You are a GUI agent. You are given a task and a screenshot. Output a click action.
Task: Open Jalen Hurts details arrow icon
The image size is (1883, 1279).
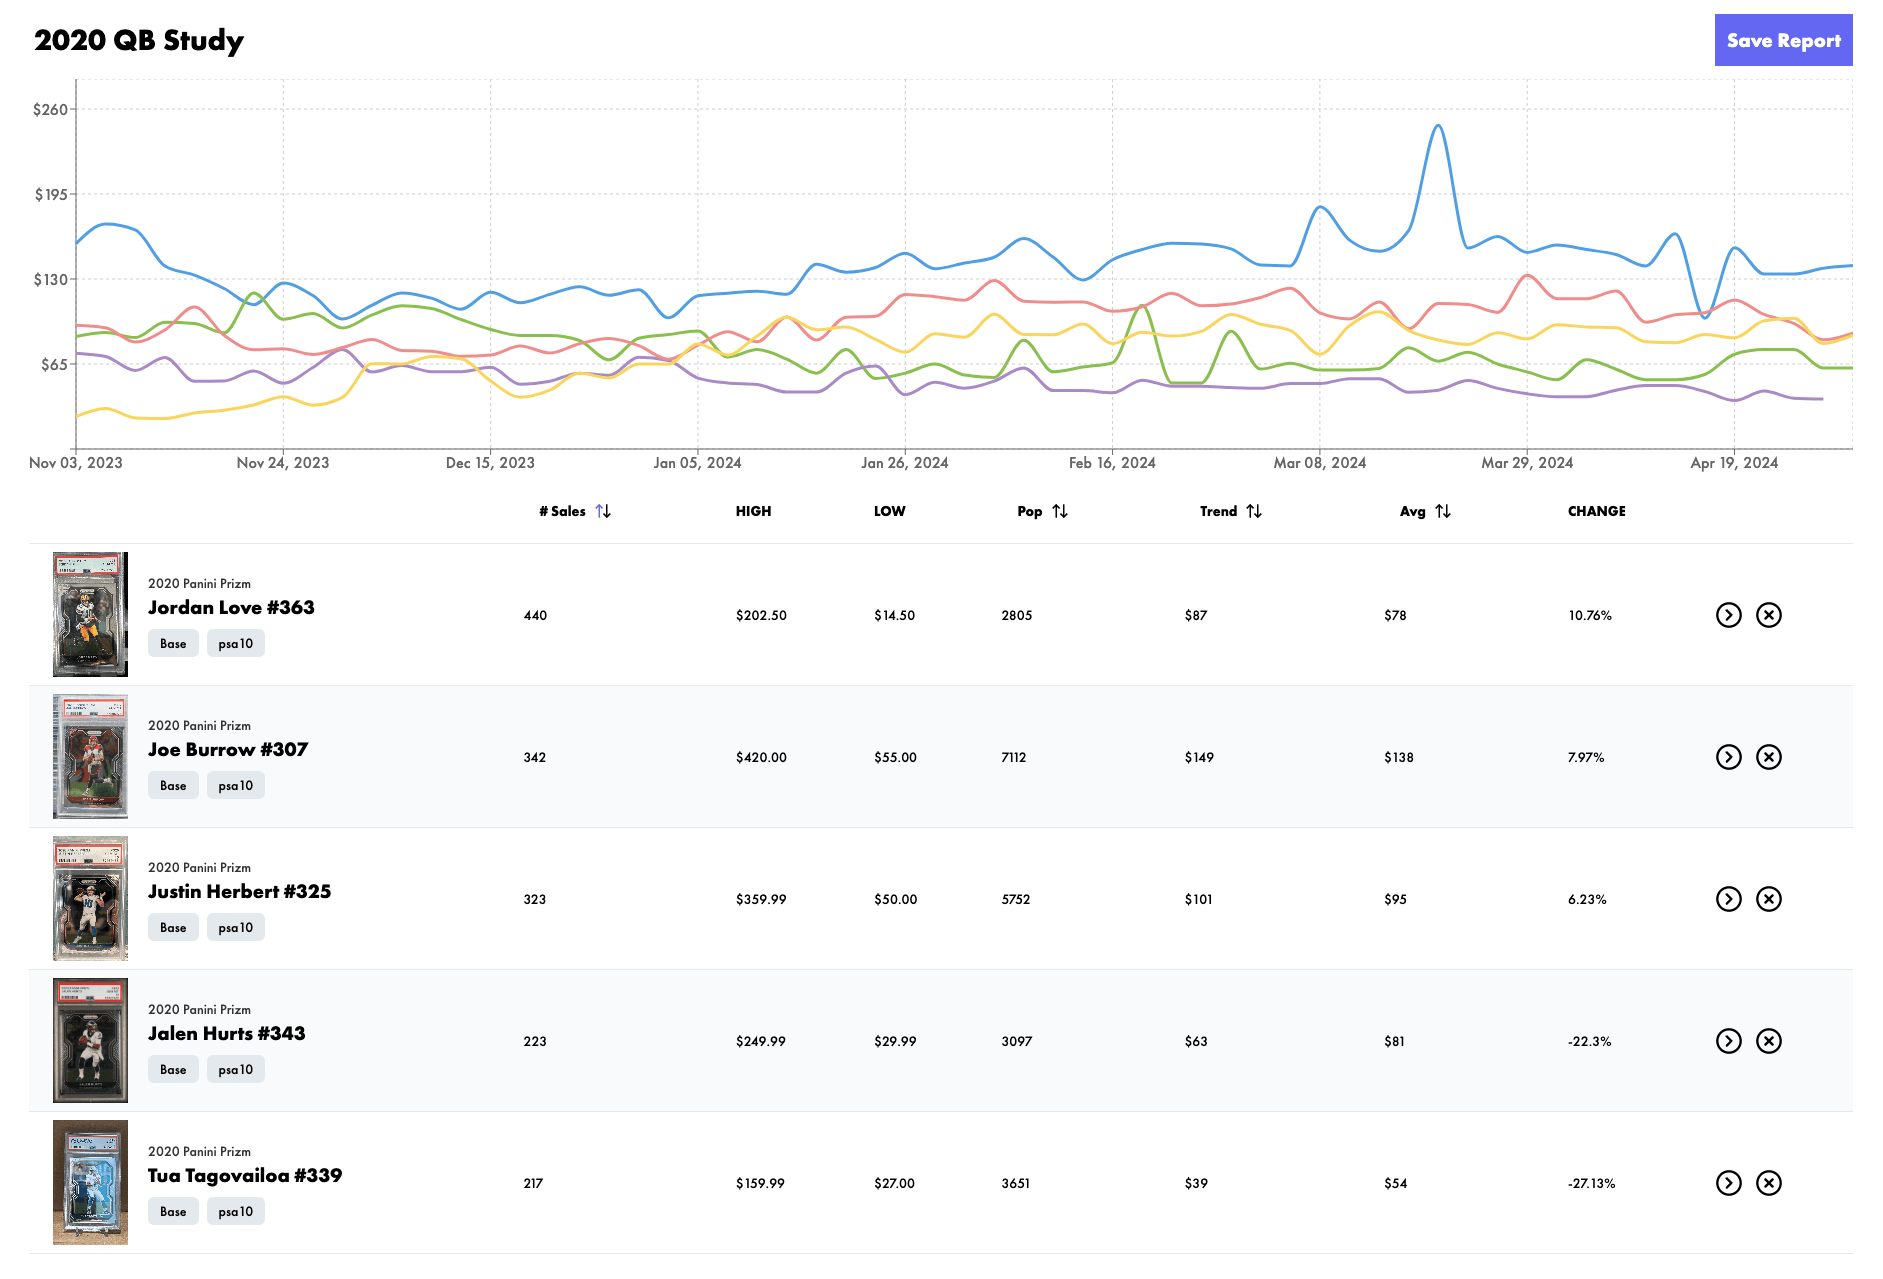[1728, 1041]
